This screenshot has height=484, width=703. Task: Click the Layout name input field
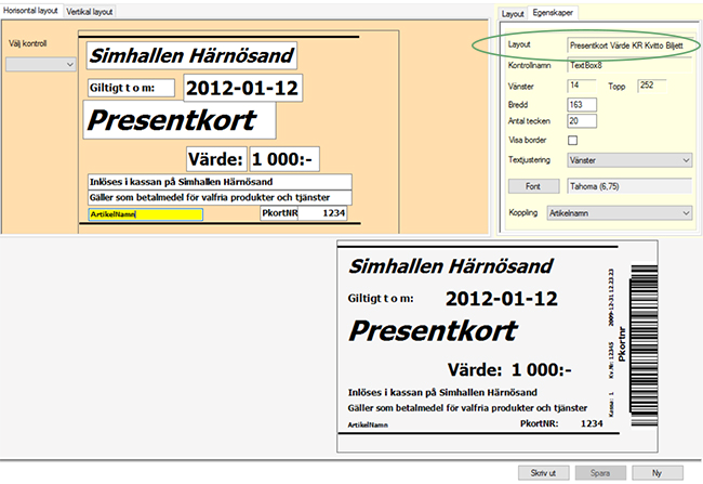pos(629,46)
